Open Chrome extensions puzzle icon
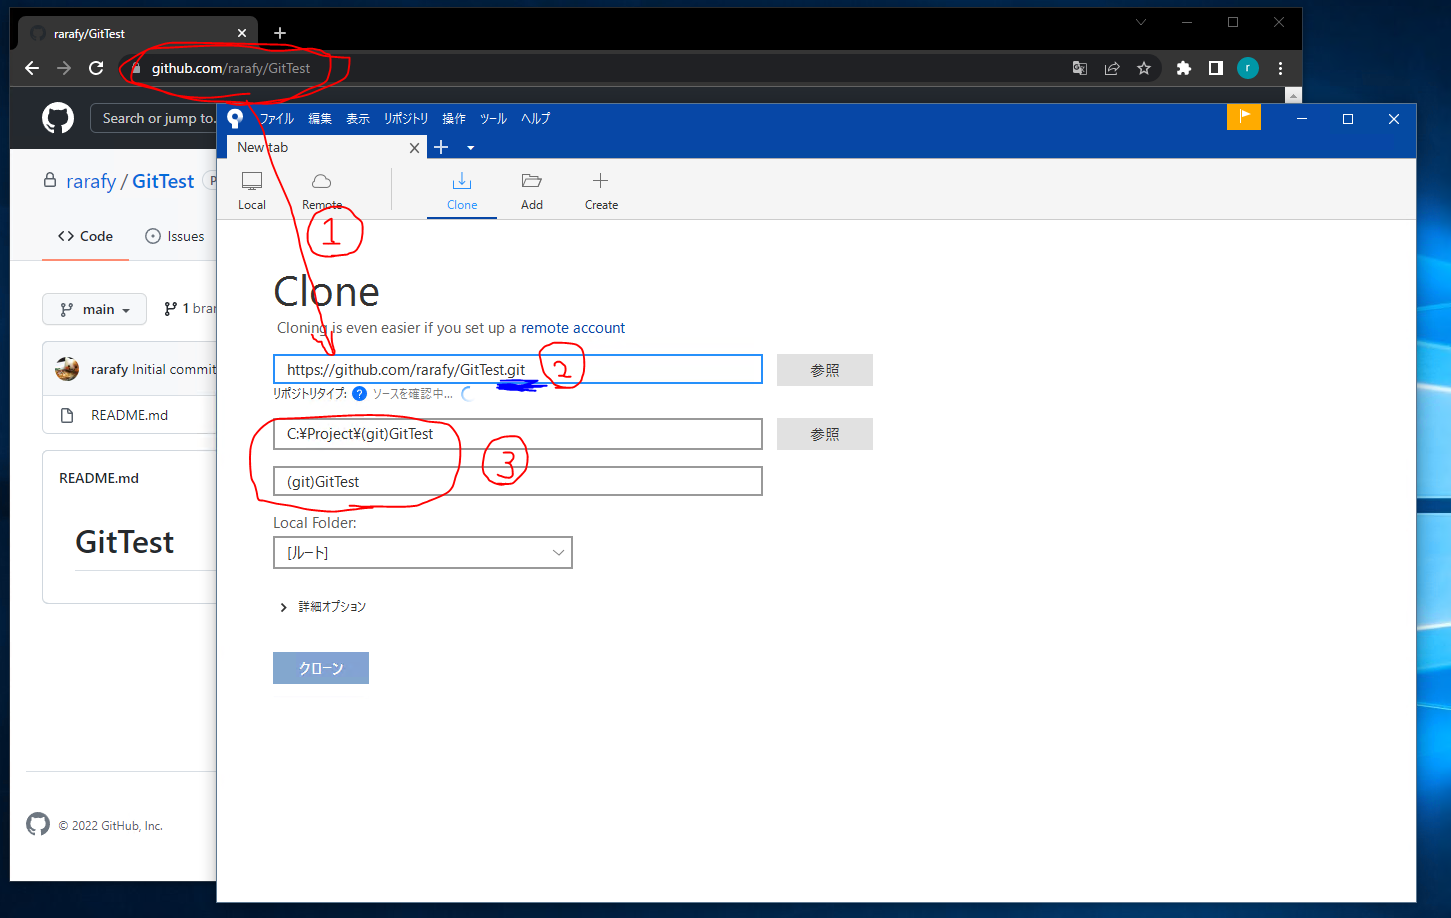1451x918 pixels. (1183, 68)
